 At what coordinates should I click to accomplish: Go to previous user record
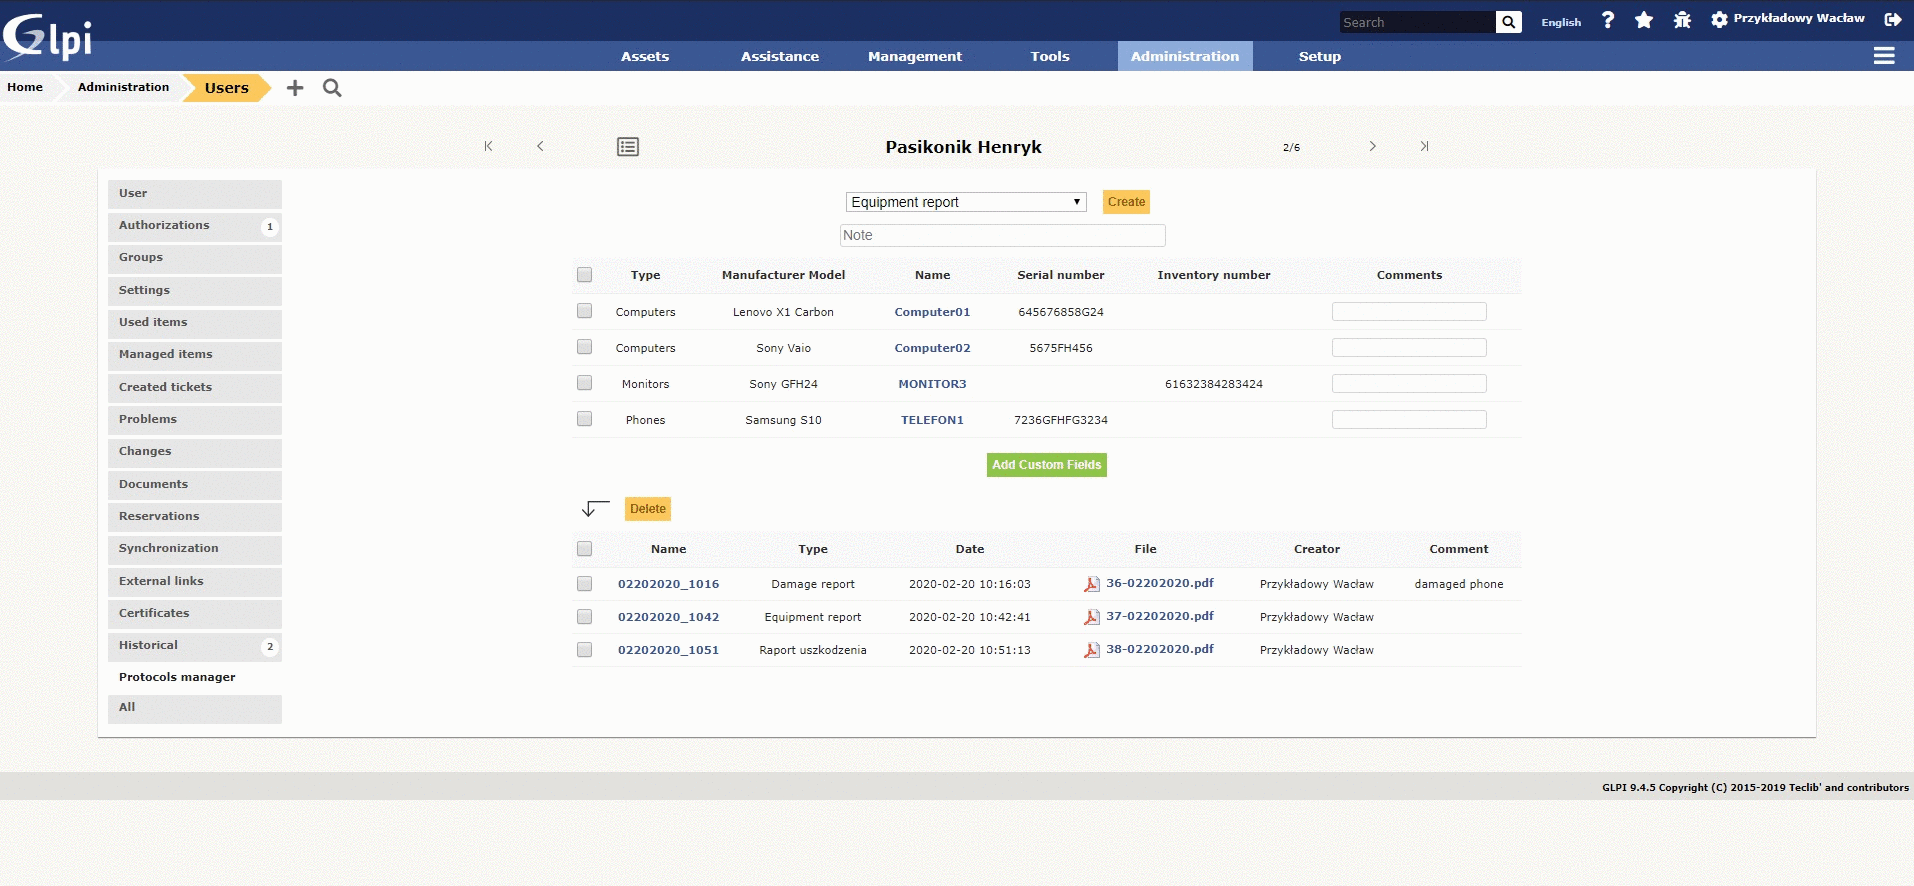[540, 146]
